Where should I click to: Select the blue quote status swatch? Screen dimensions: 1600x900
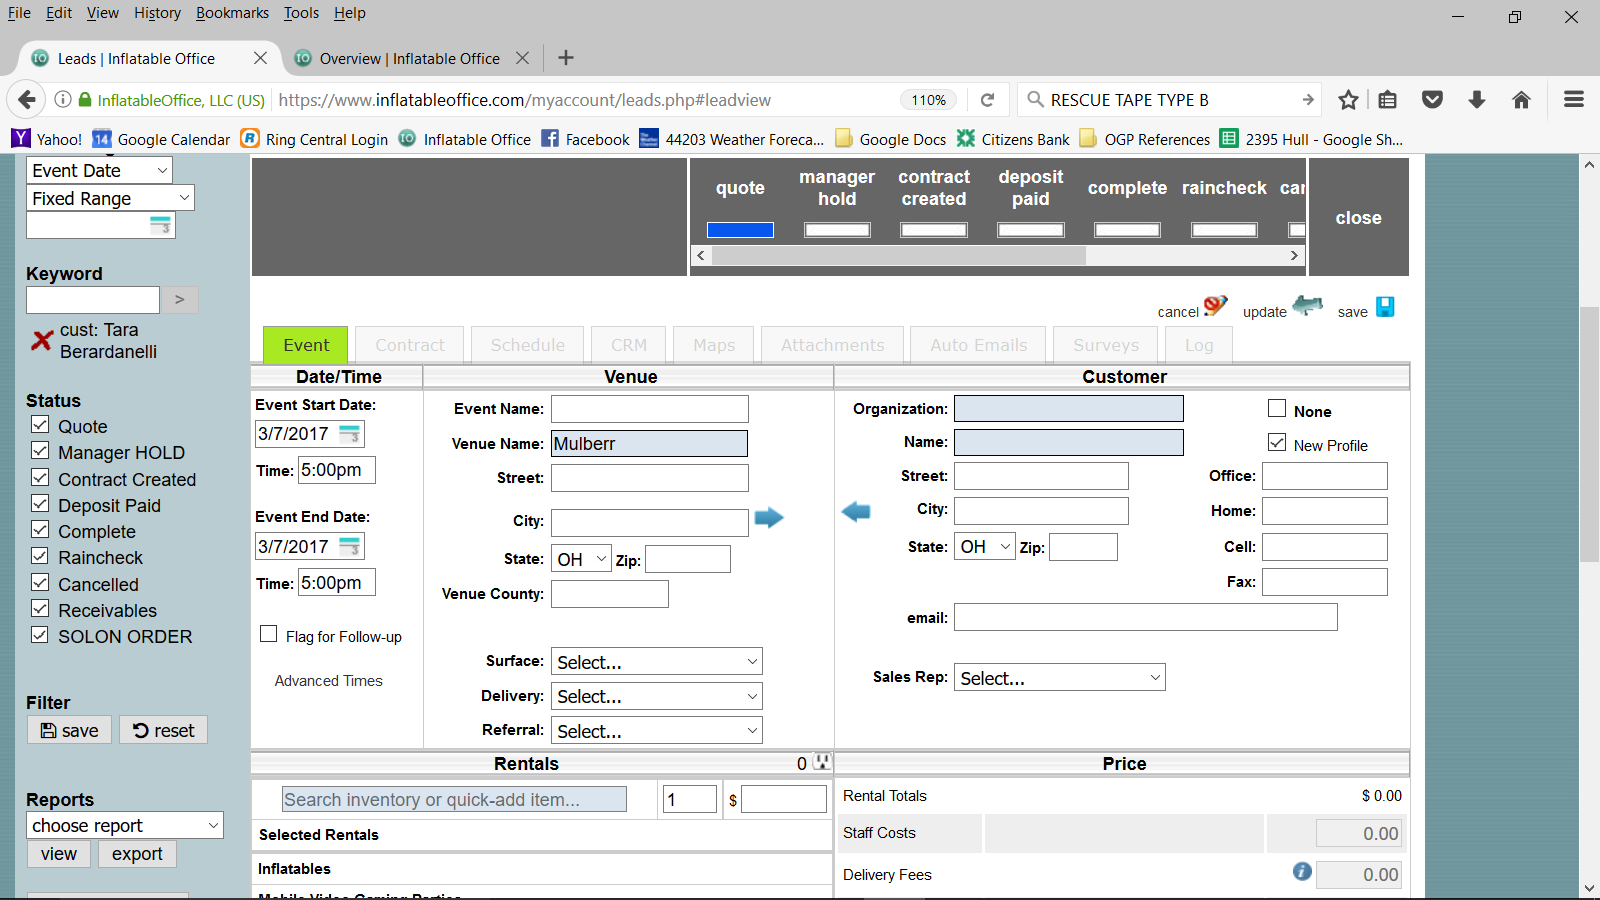(x=740, y=230)
